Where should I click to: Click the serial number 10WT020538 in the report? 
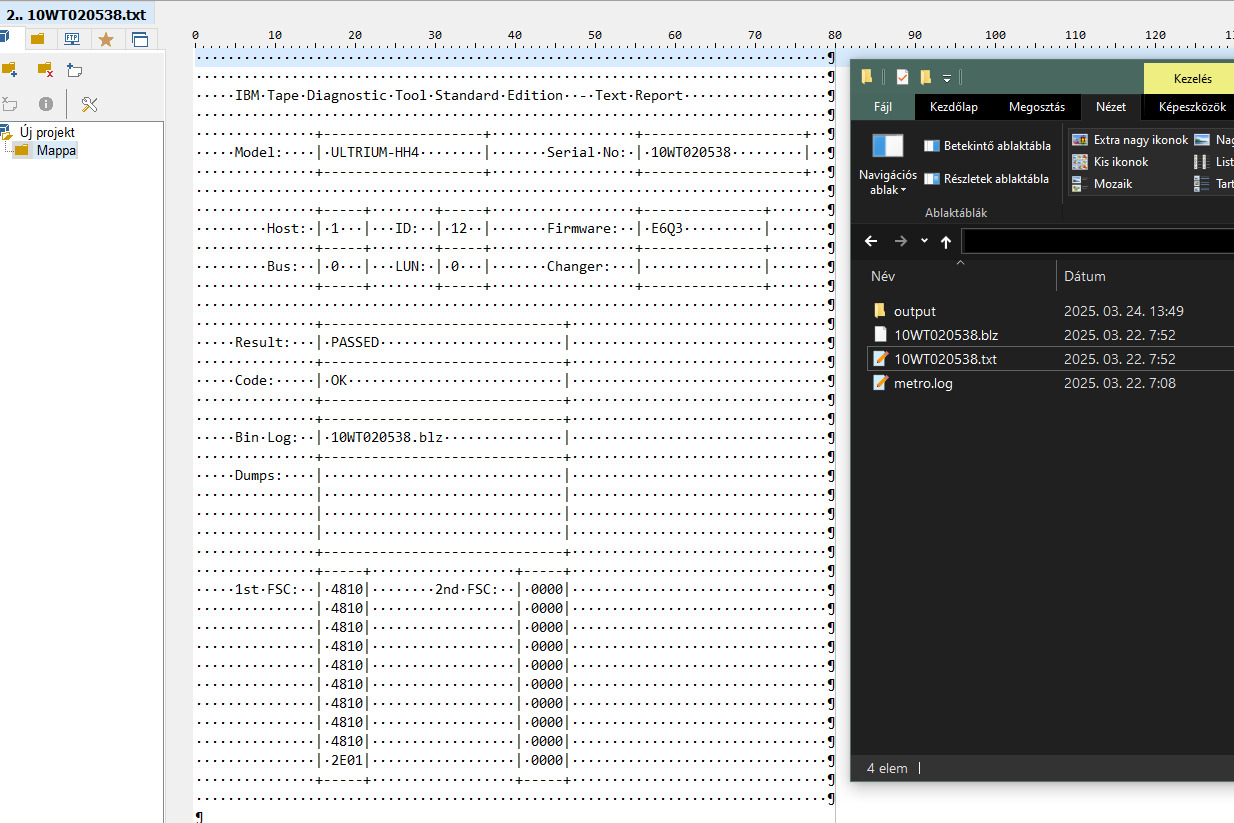click(691, 152)
